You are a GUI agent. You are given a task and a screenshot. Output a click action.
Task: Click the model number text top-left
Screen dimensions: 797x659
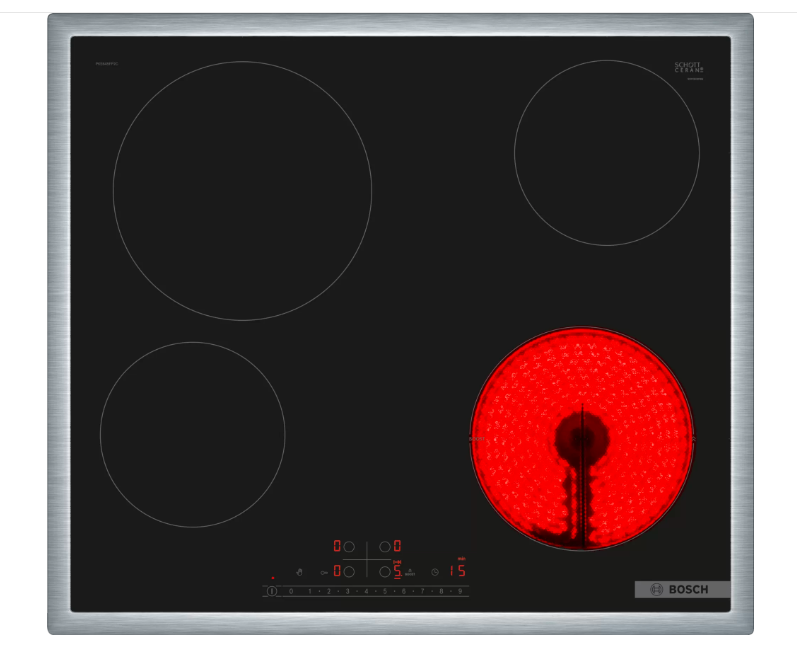point(107,64)
